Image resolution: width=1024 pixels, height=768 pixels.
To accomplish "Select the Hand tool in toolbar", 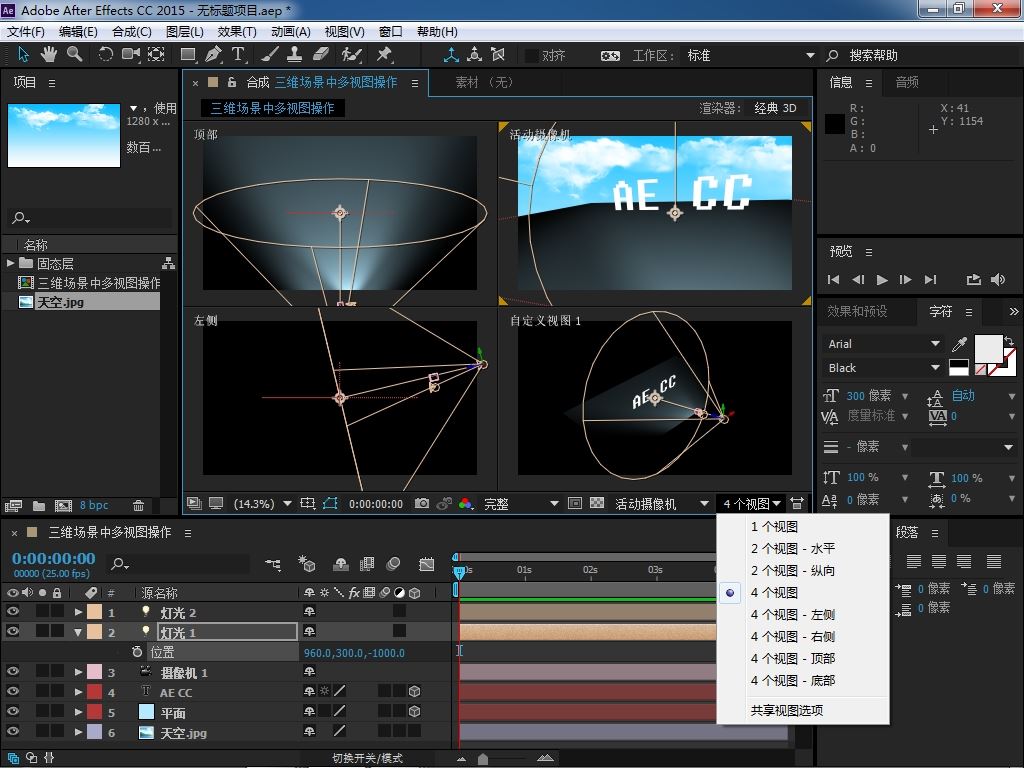I will pyautogui.click(x=50, y=55).
